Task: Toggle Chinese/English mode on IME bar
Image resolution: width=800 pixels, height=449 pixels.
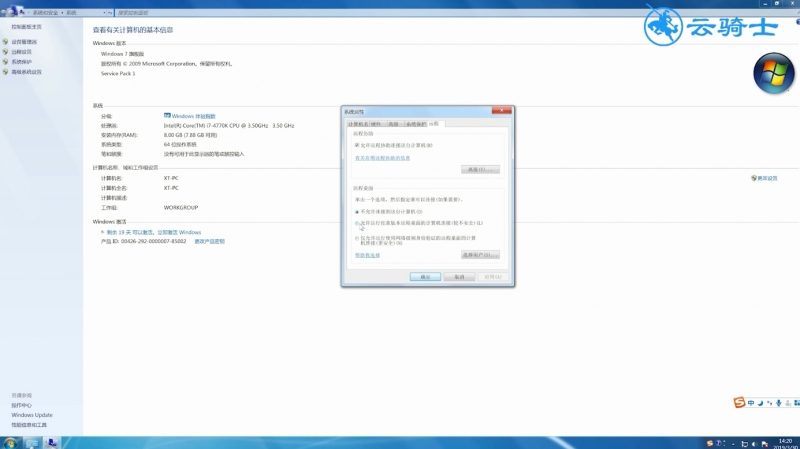Action: [x=751, y=403]
